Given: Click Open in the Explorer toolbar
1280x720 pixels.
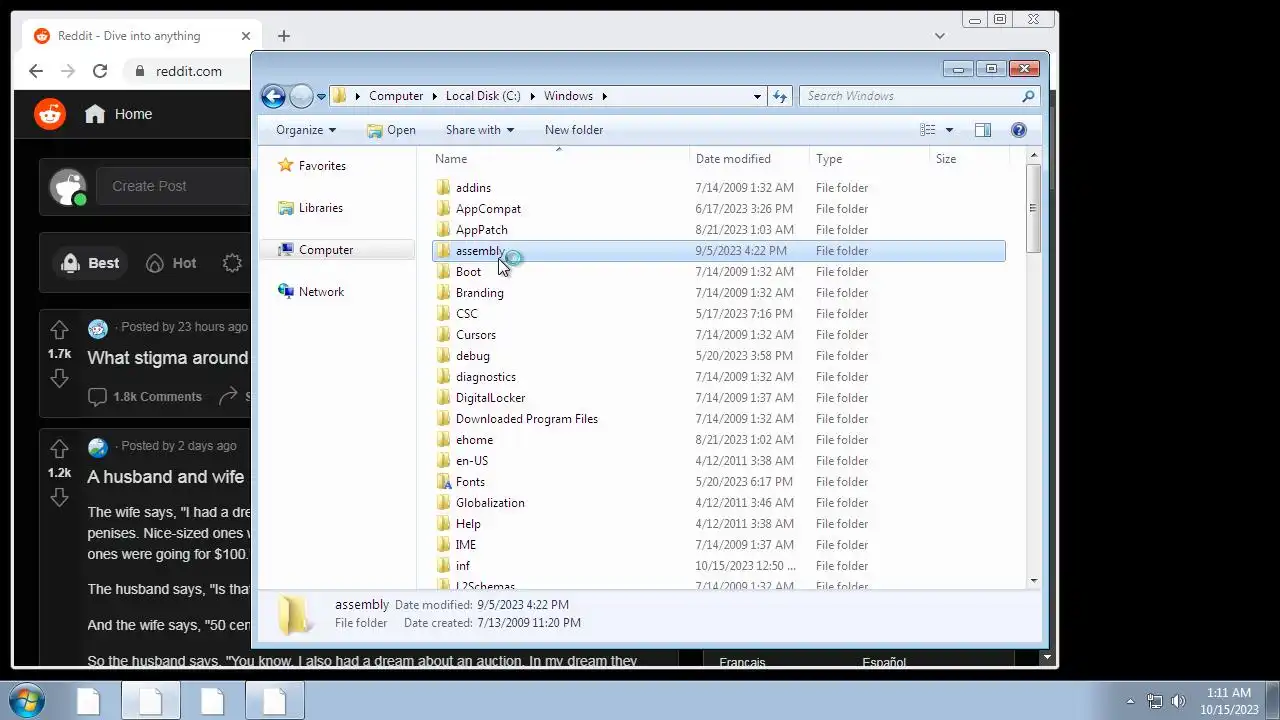Looking at the screenshot, I should (391, 130).
